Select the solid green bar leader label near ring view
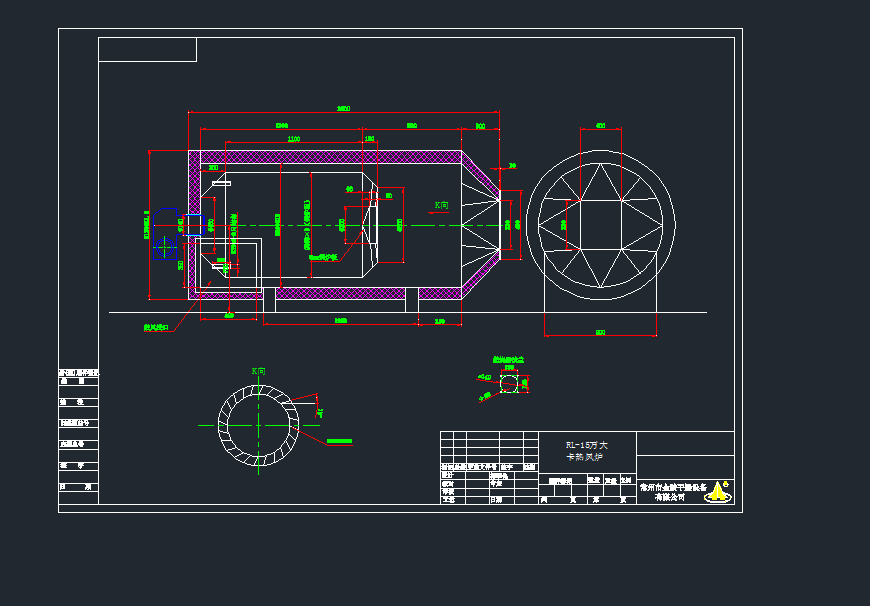Screen dimensions: 870x606 (x=340, y=440)
